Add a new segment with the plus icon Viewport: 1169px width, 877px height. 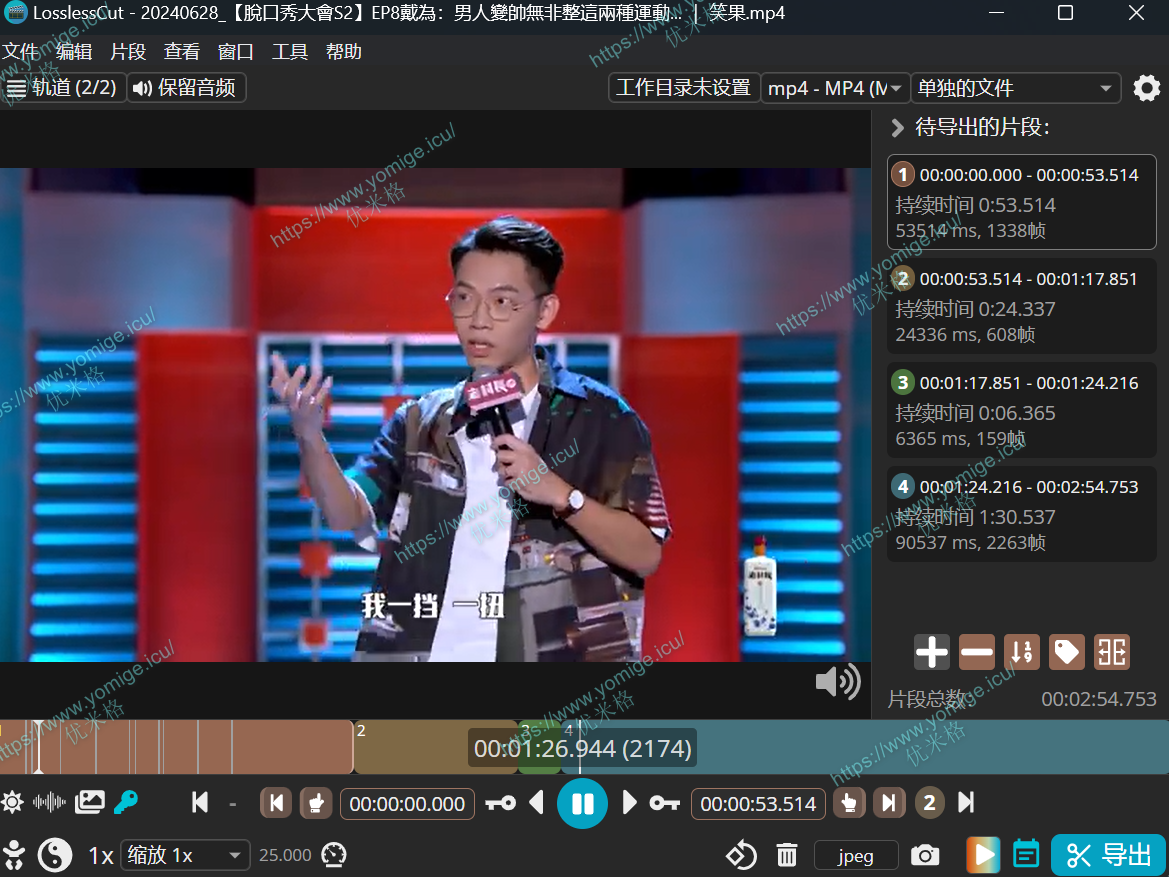931,653
